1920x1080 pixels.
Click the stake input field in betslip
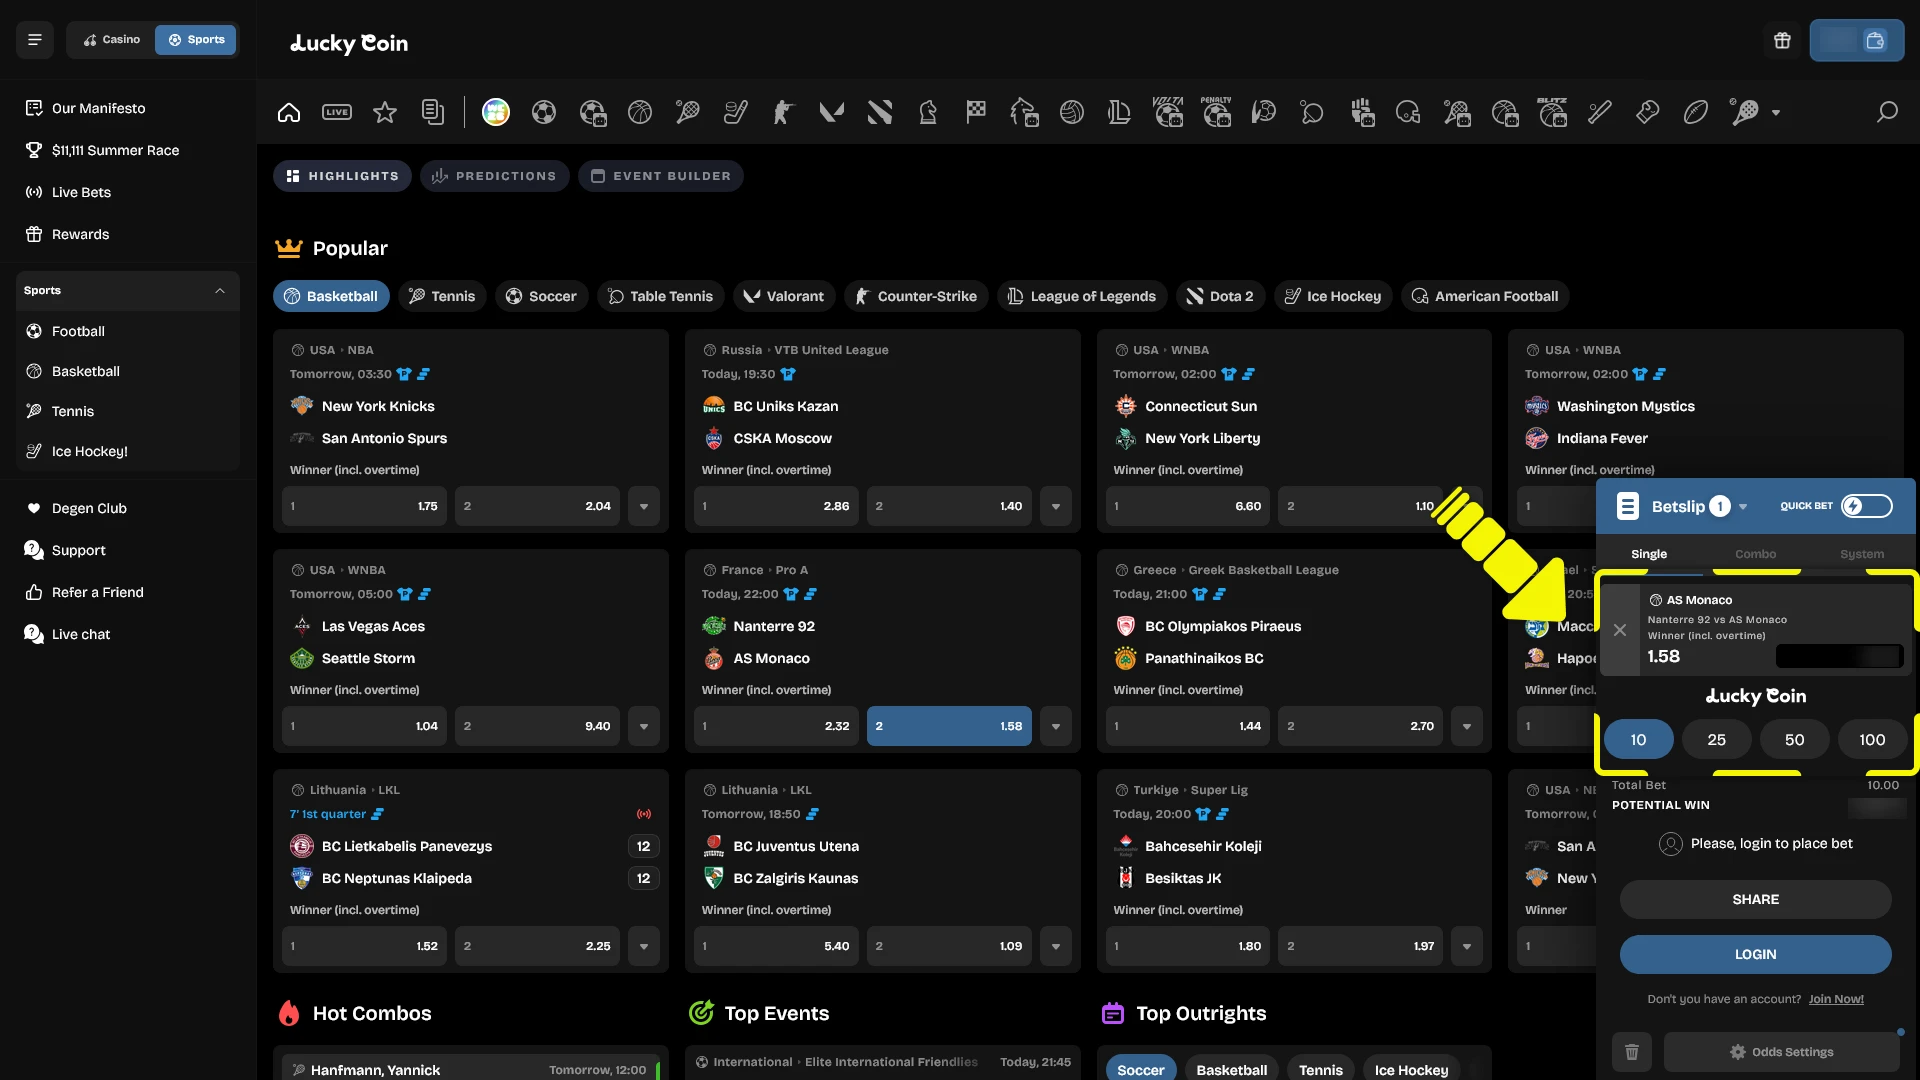pyautogui.click(x=1839, y=657)
